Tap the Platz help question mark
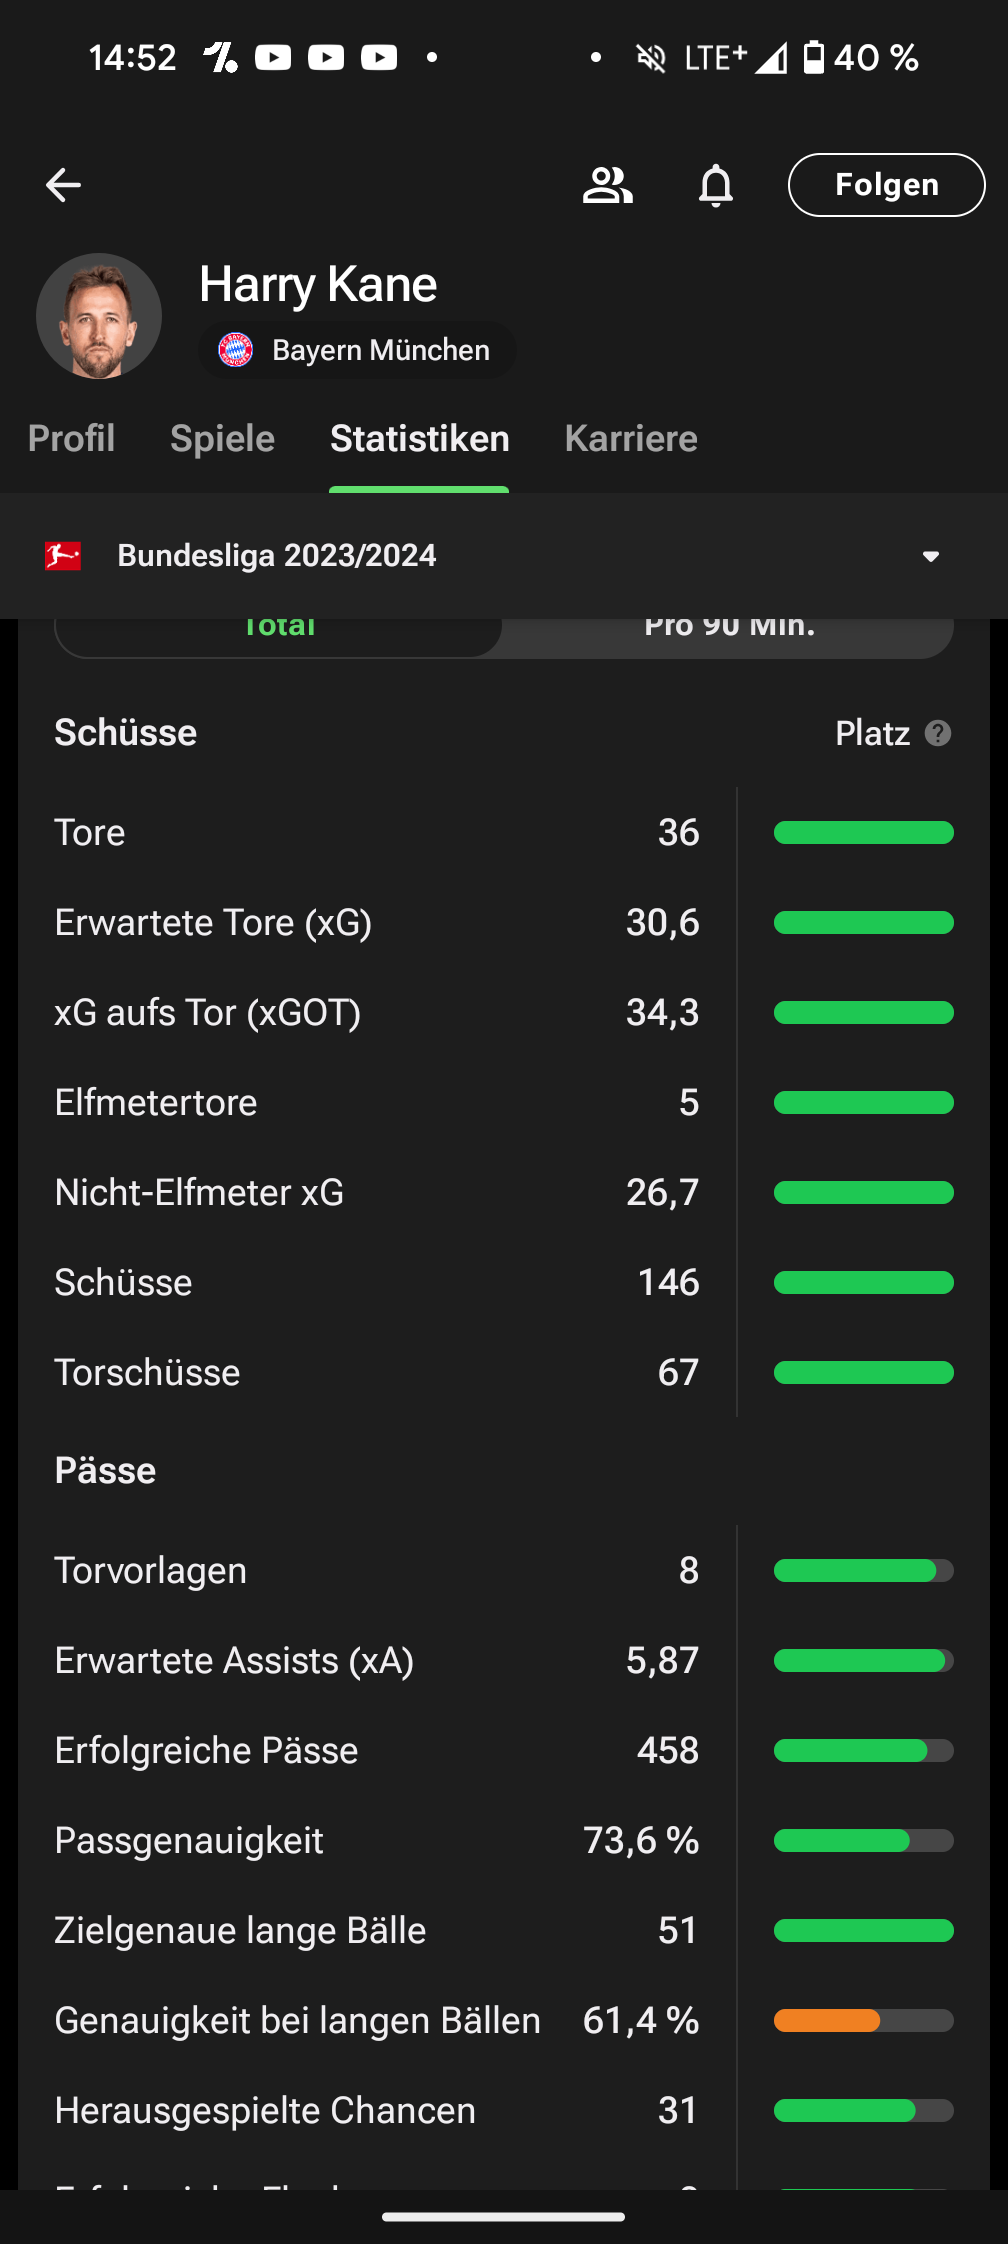 (938, 733)
